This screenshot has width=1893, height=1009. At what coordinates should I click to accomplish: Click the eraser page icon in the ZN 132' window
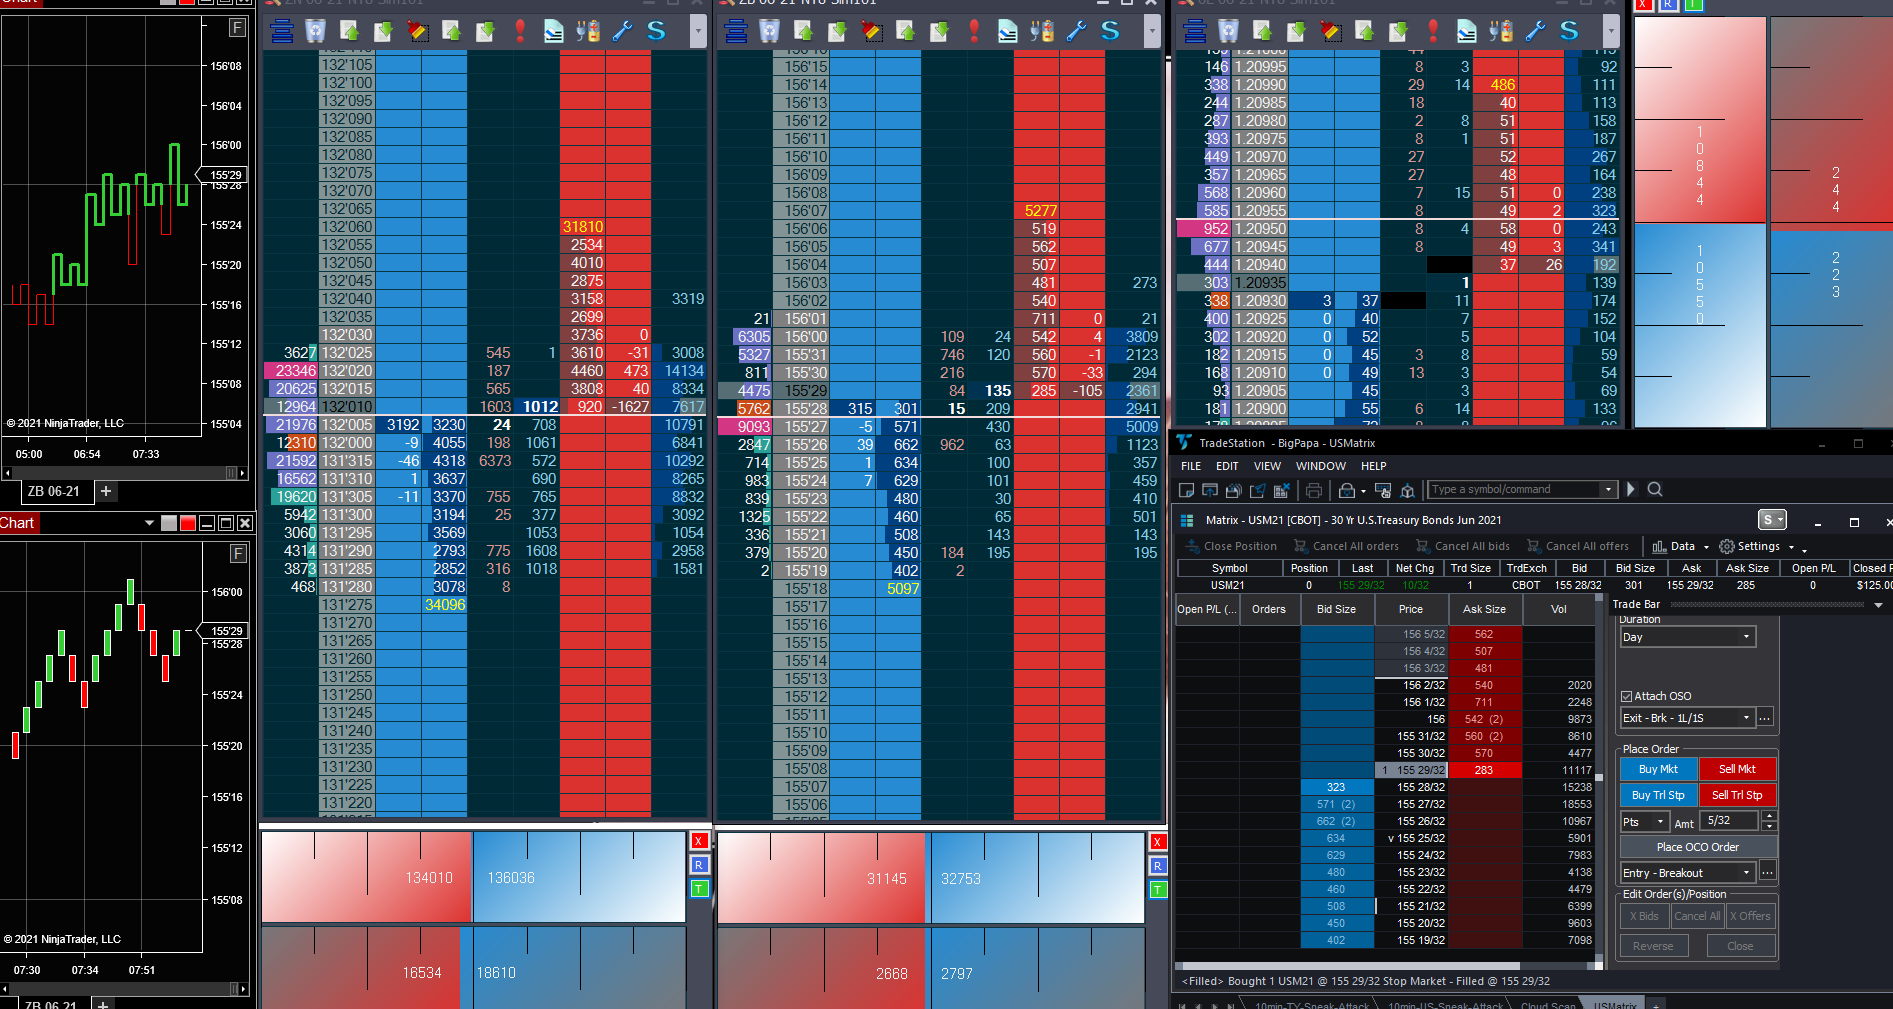point(553,32)
